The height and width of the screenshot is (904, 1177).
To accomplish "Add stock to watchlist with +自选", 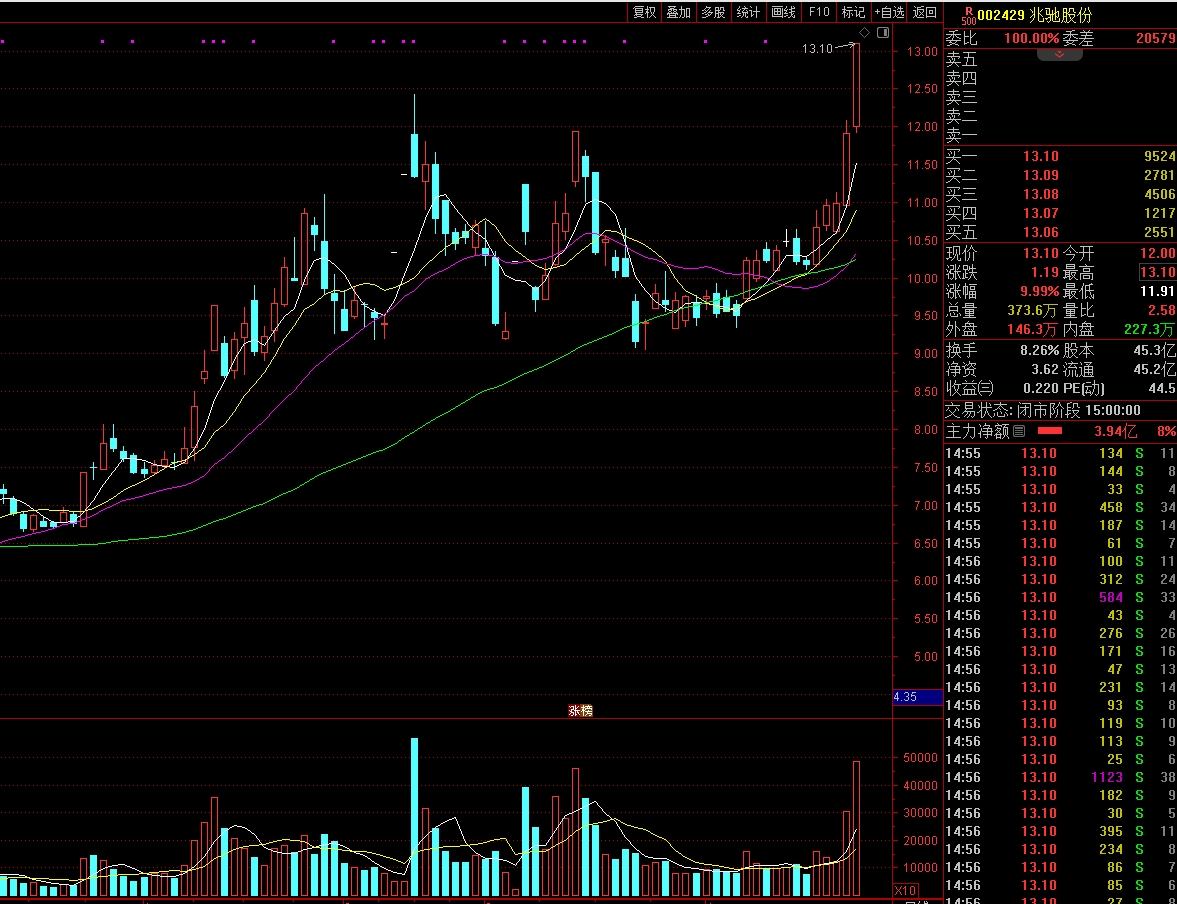I will (889, 12).
